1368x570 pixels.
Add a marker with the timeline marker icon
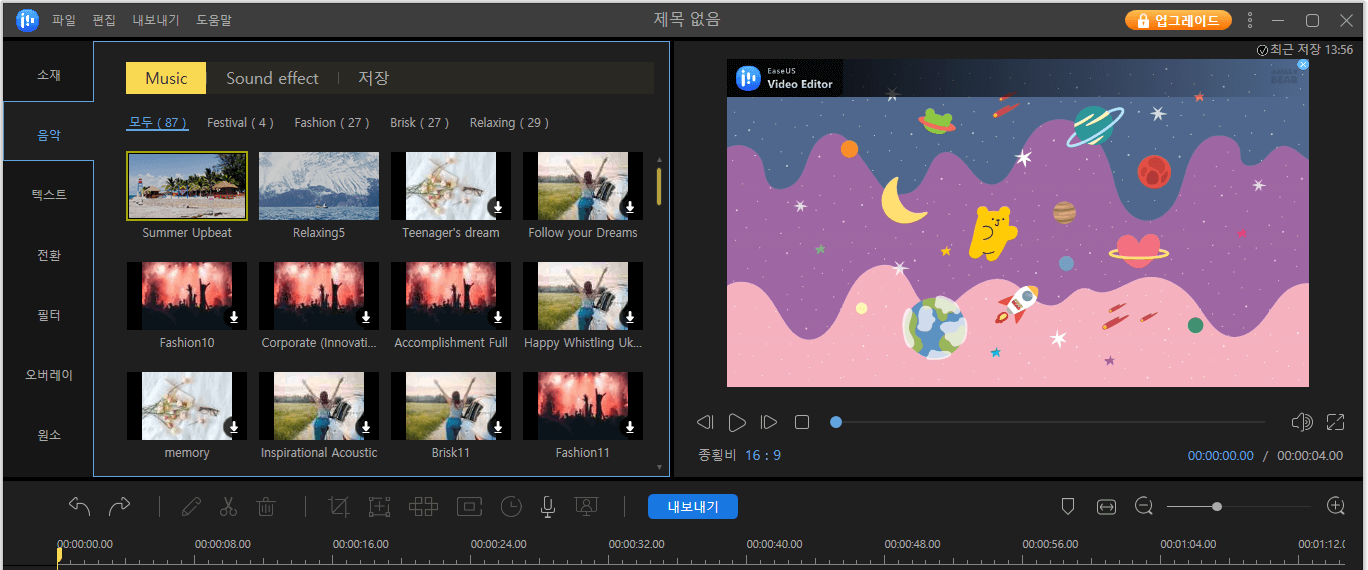pyautogui.click(x=1067, y=507)
